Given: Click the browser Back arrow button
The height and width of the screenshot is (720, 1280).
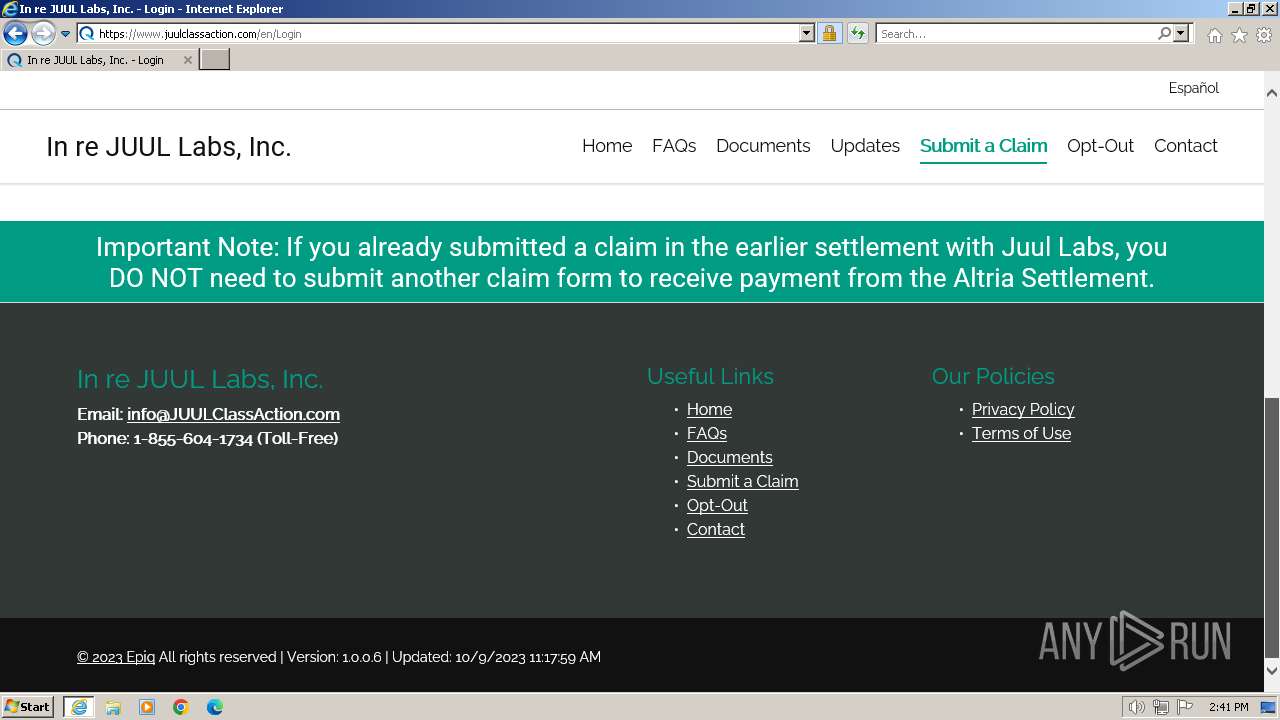Looking at the screenshot, I should tap(15, 33).
